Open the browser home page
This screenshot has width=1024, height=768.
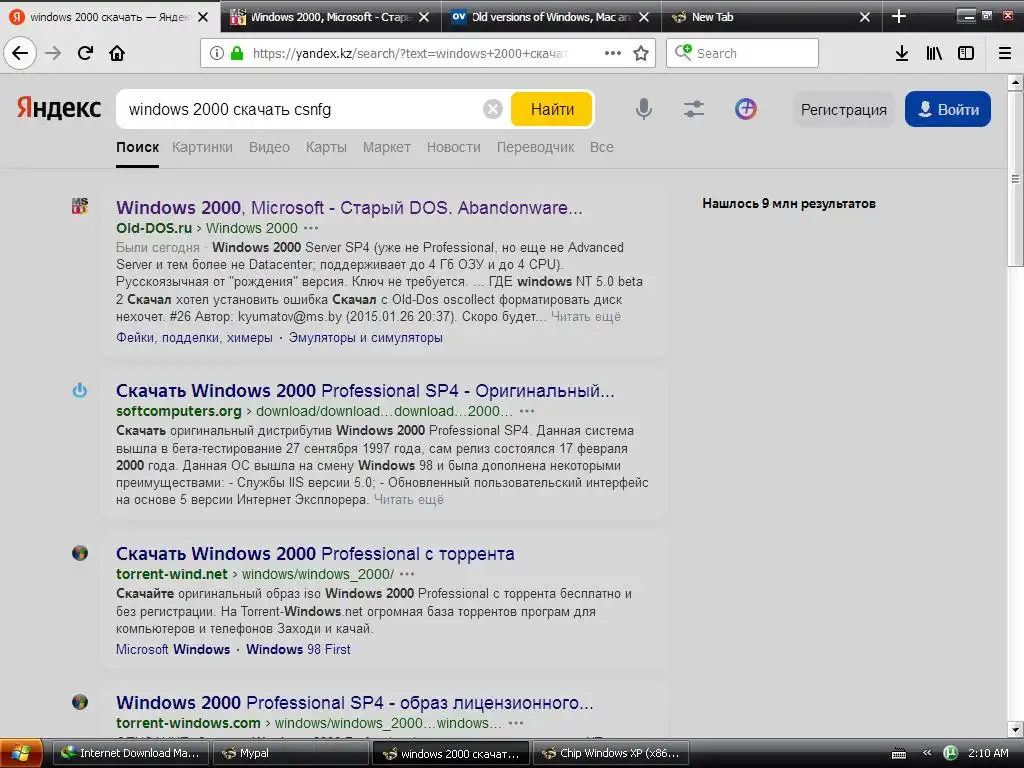[117, 53]
